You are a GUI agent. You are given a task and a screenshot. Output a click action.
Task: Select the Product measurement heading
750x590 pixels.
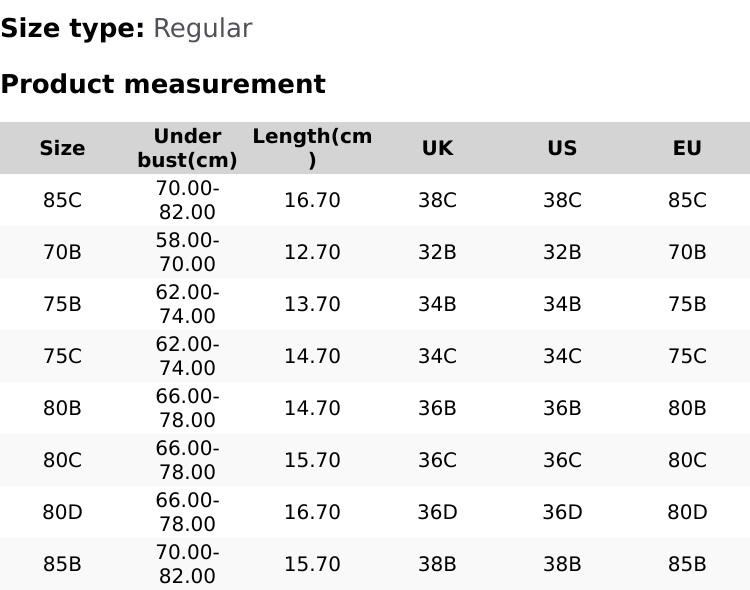(x=163, y=84)
